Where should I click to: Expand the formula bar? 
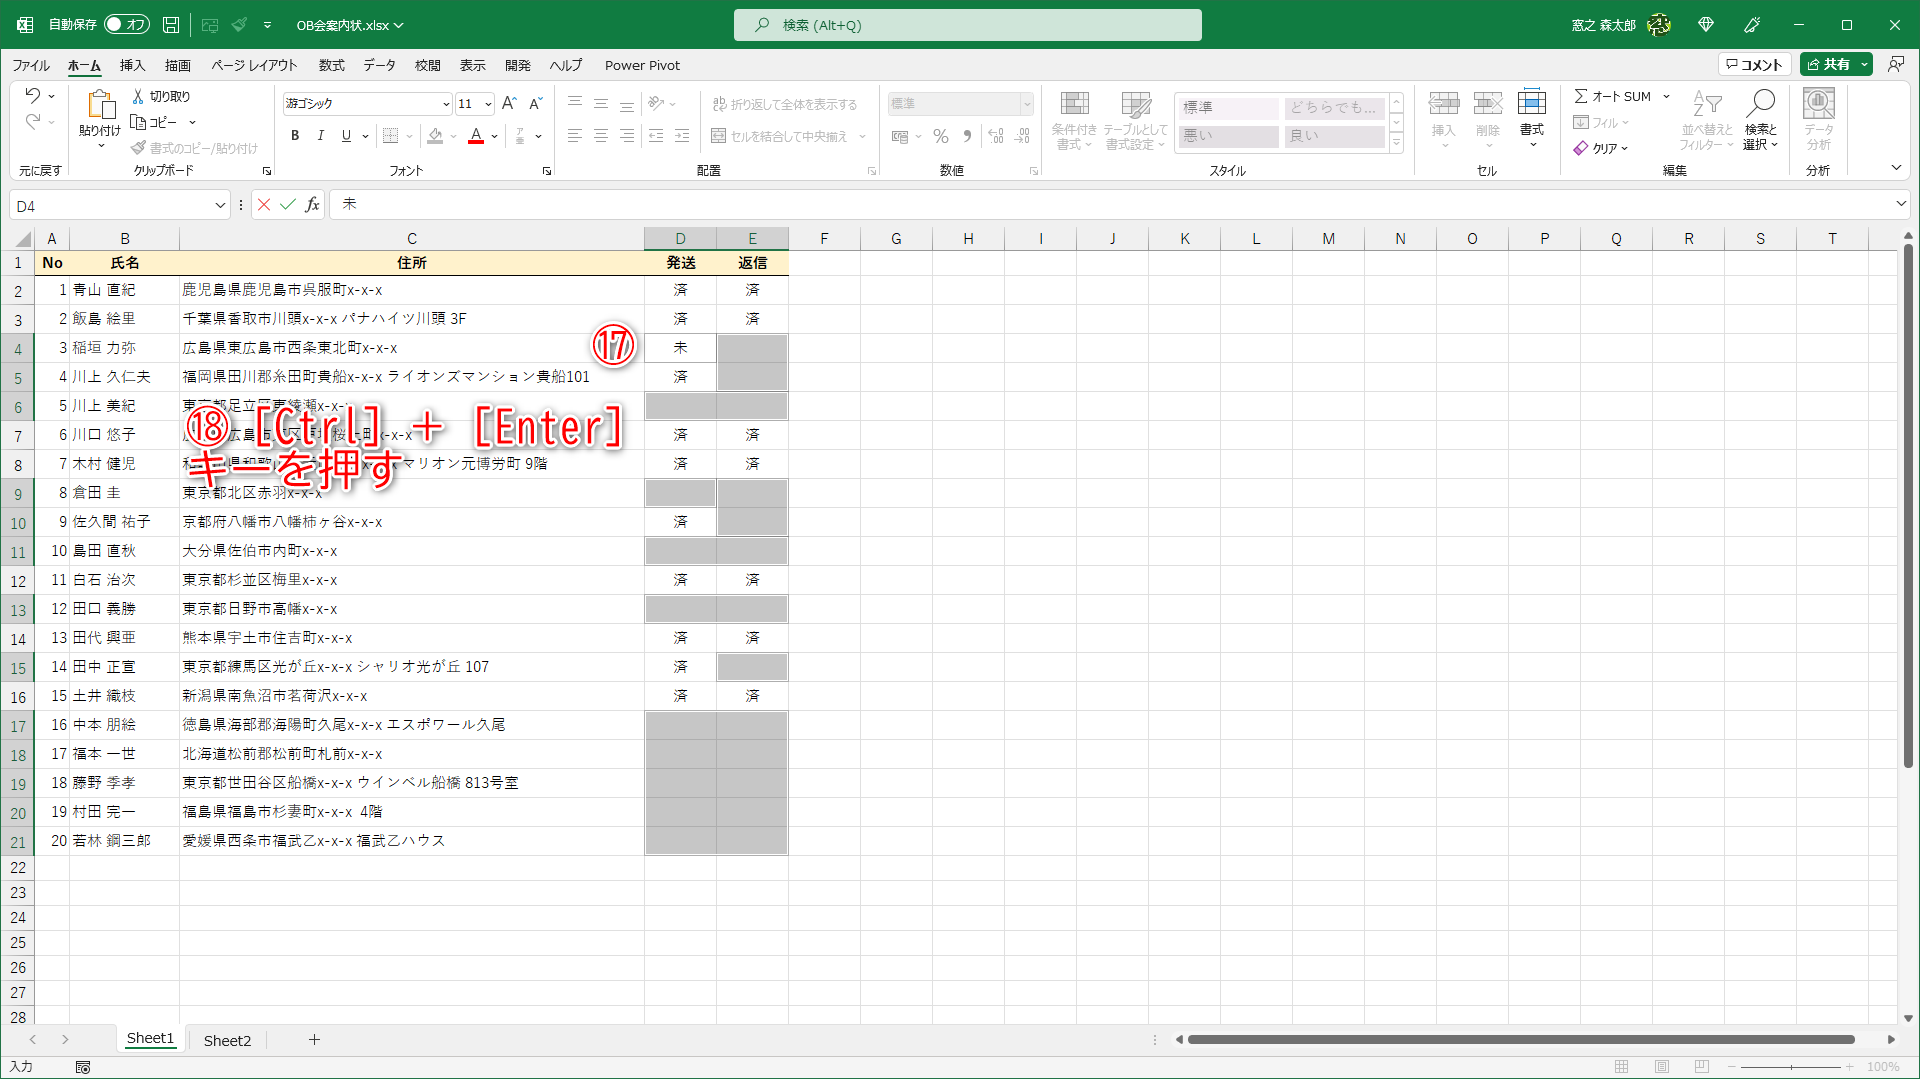tap(1900, 204)
